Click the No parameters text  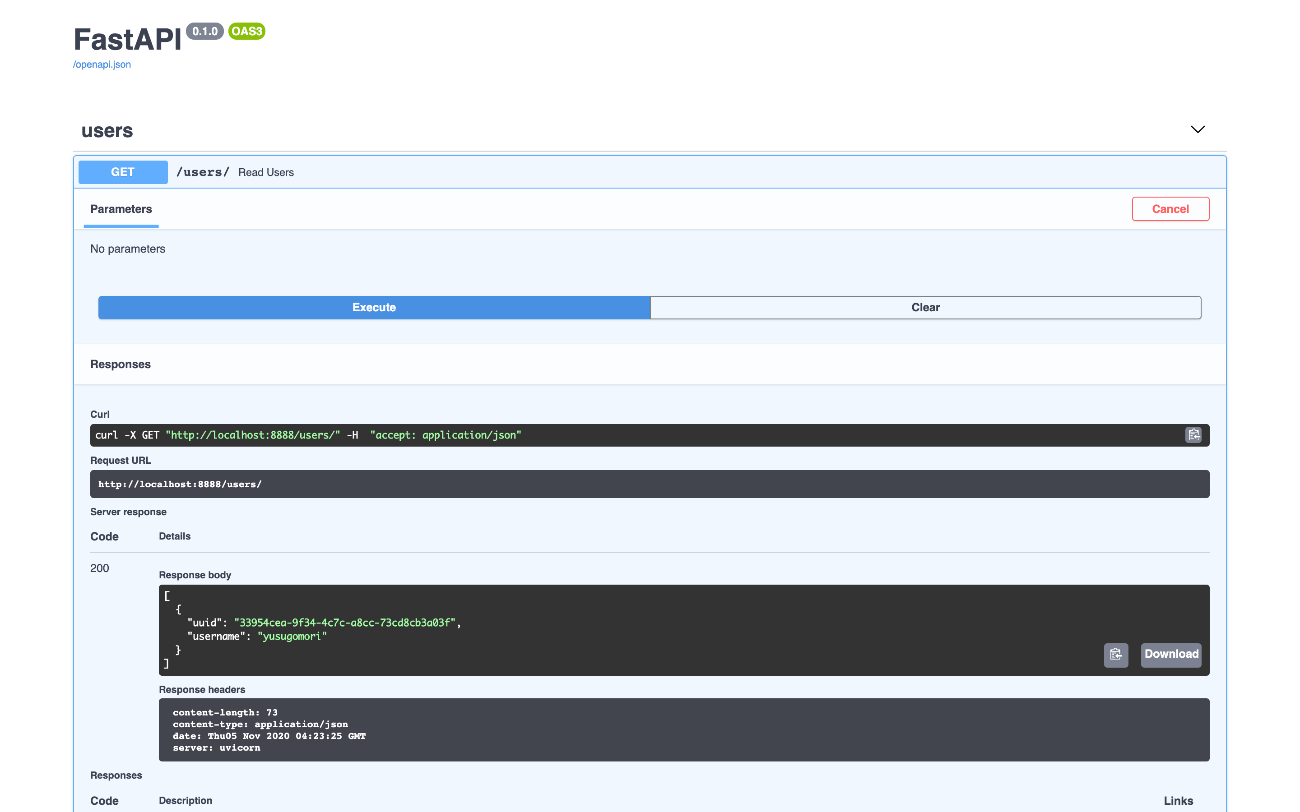click(128, 249)
